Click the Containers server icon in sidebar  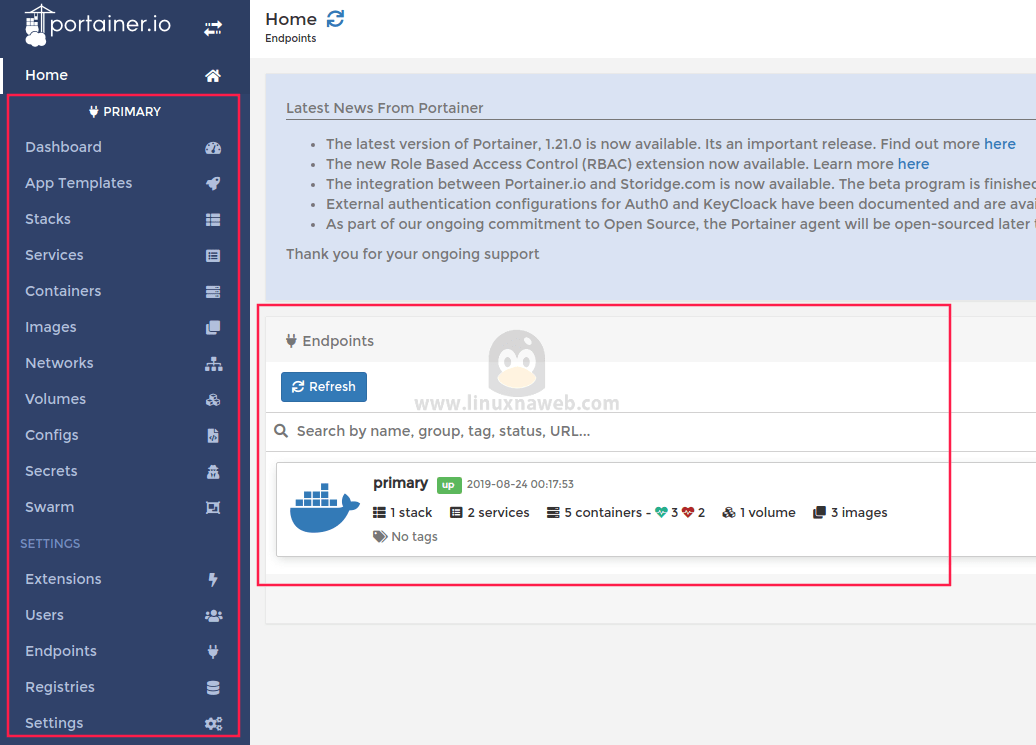pyautogui.click(x=213, y=291)
